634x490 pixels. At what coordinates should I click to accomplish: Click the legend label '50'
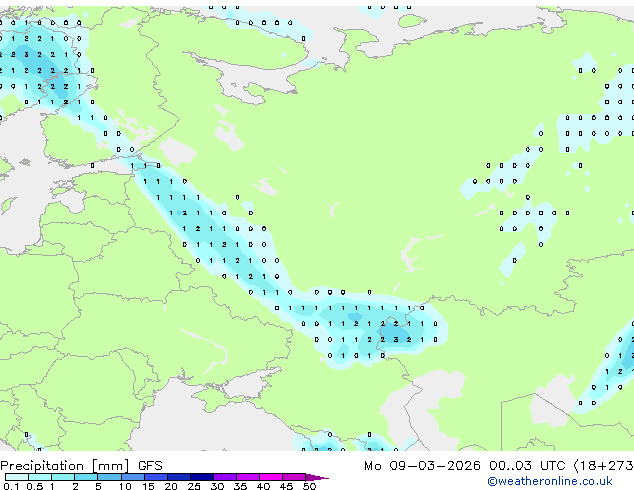click(309, 486)
